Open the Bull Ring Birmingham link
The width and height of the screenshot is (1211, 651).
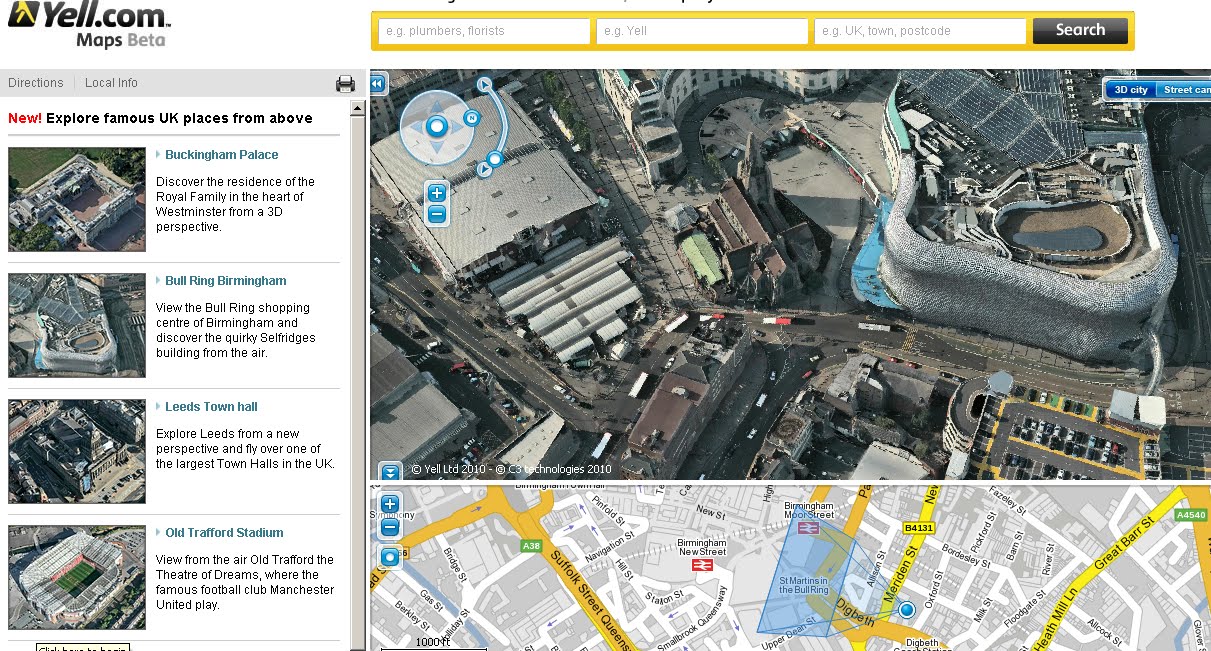pos(226,281)
